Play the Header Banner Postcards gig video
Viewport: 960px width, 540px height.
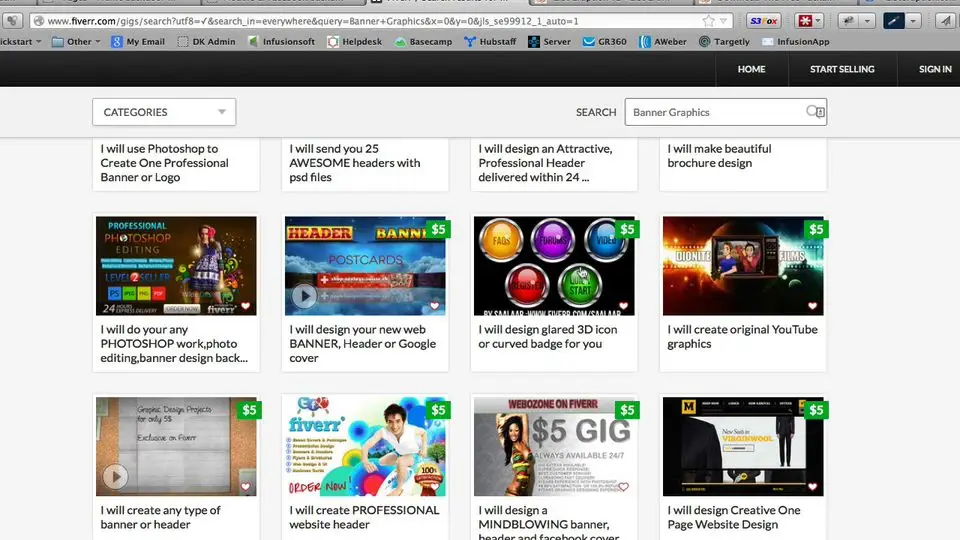(304, 296)
